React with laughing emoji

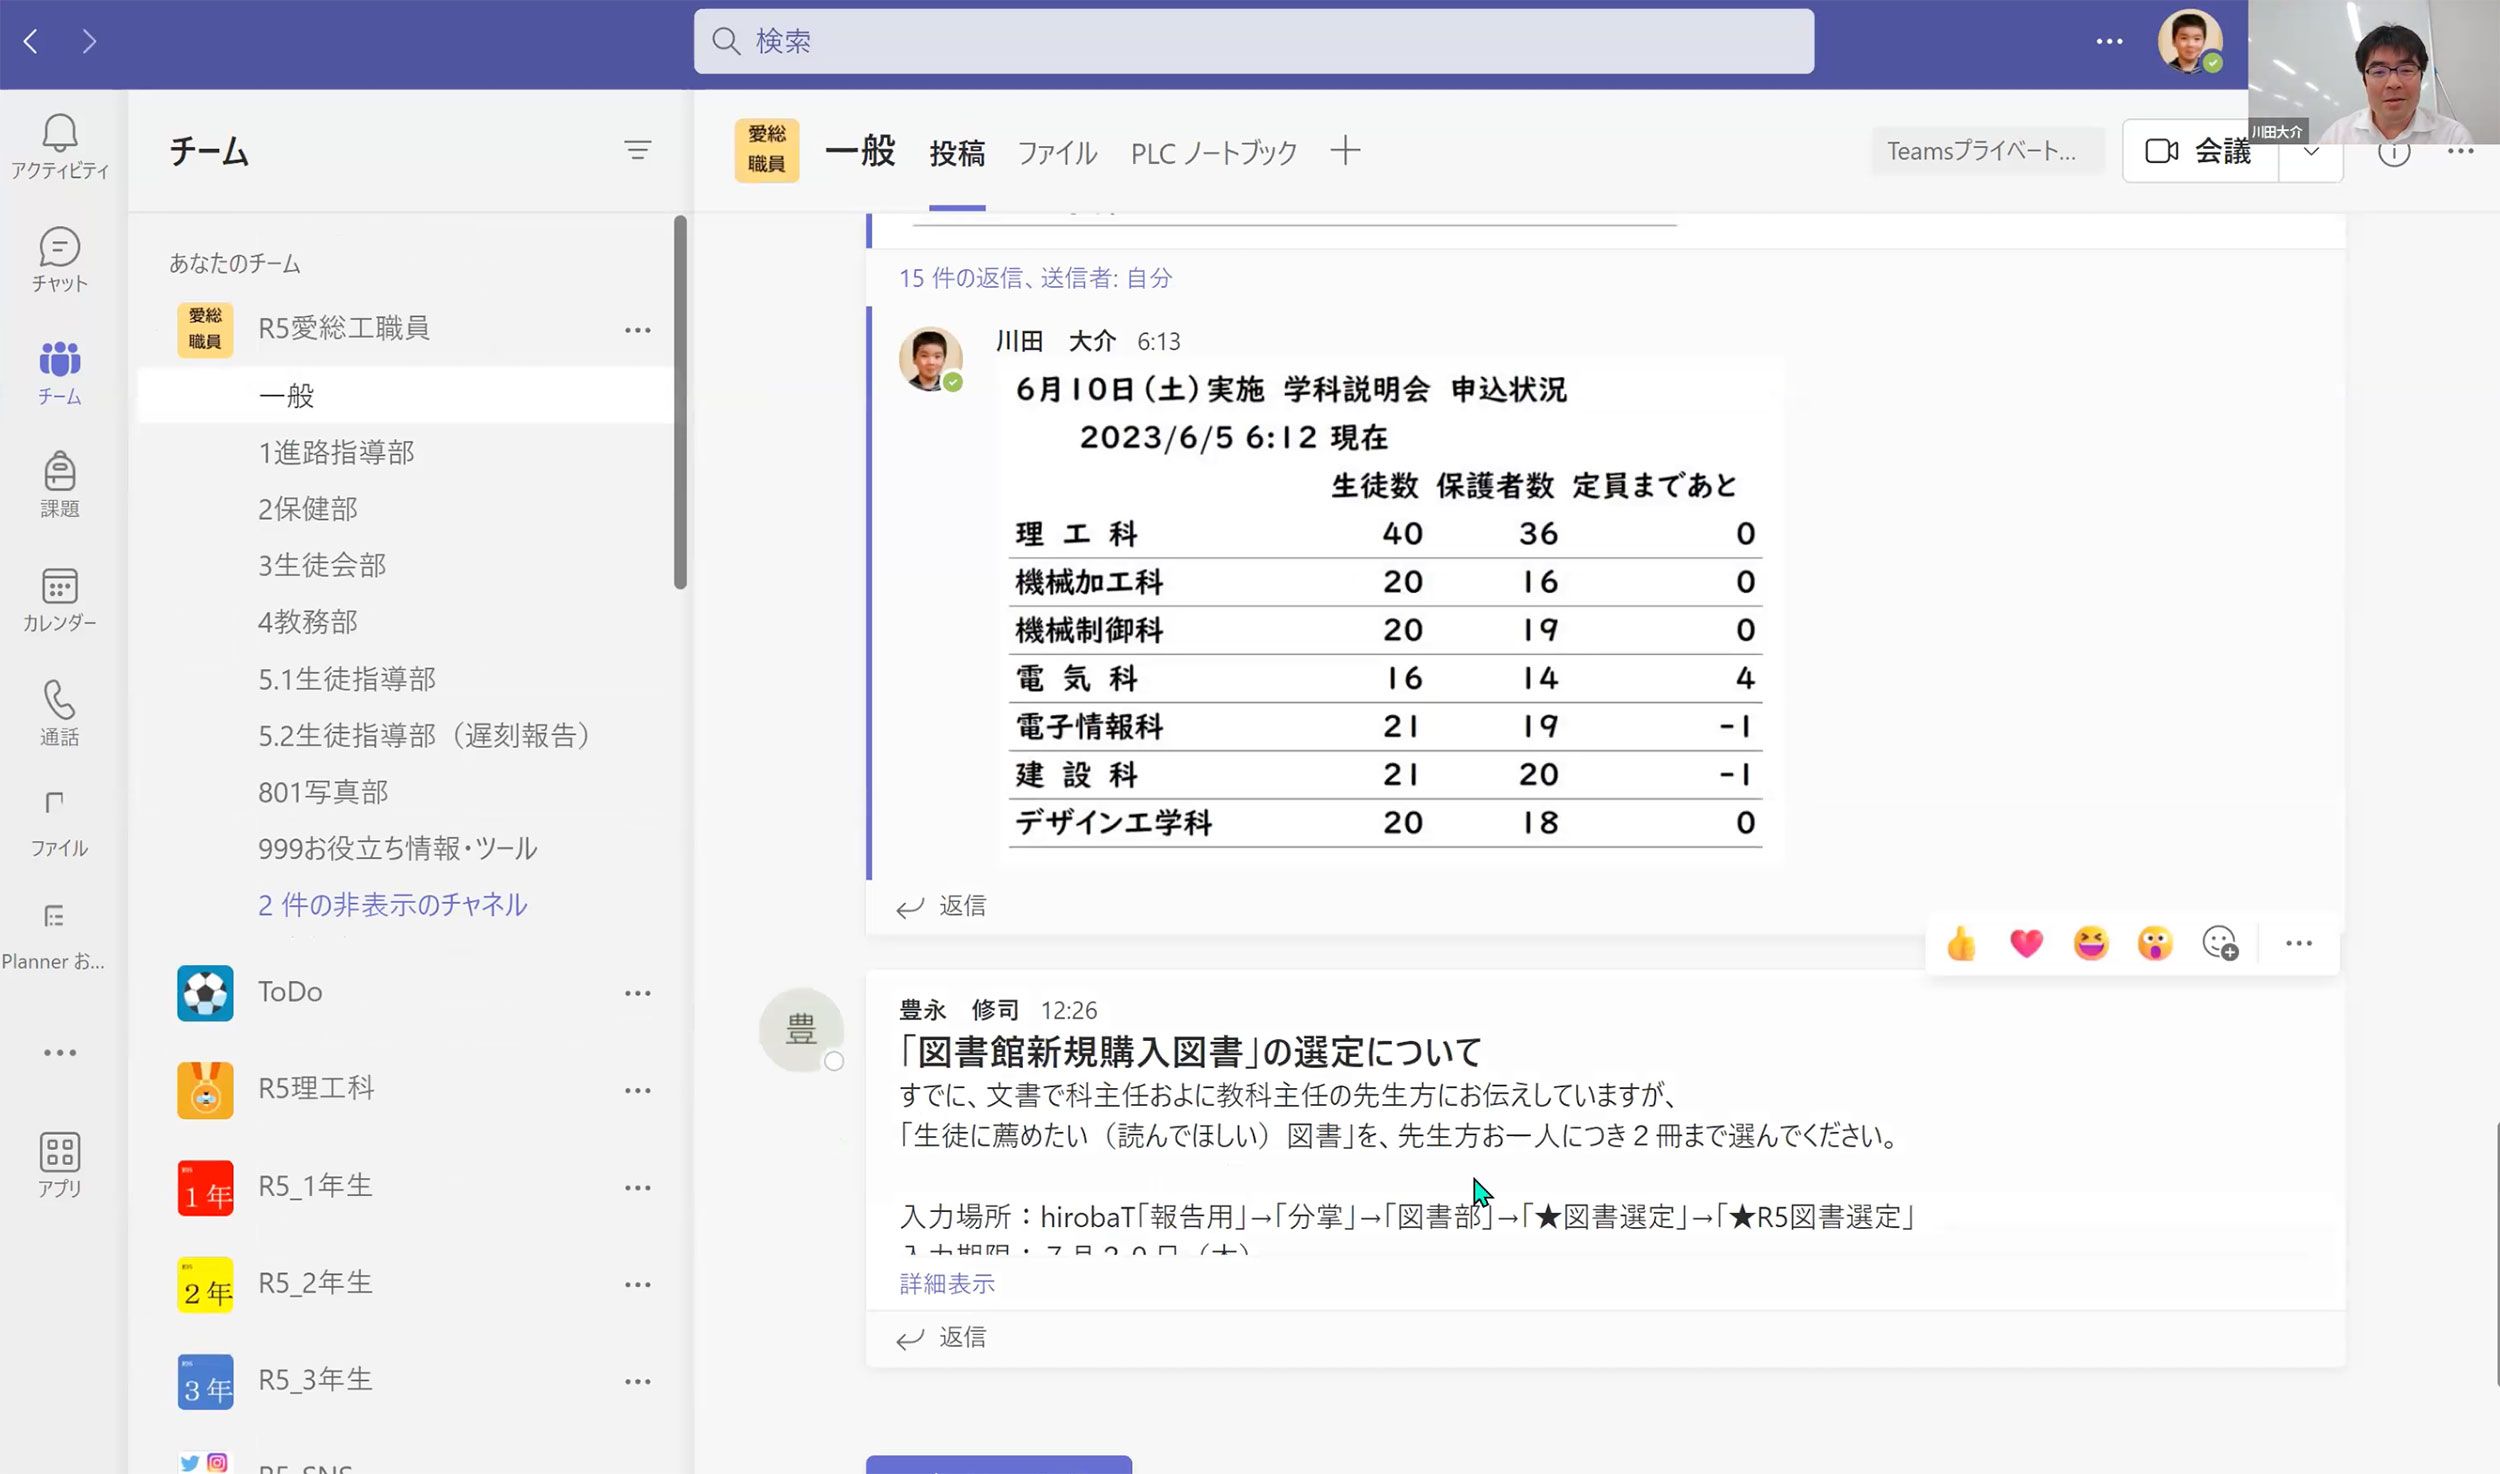coord(2091,943)
